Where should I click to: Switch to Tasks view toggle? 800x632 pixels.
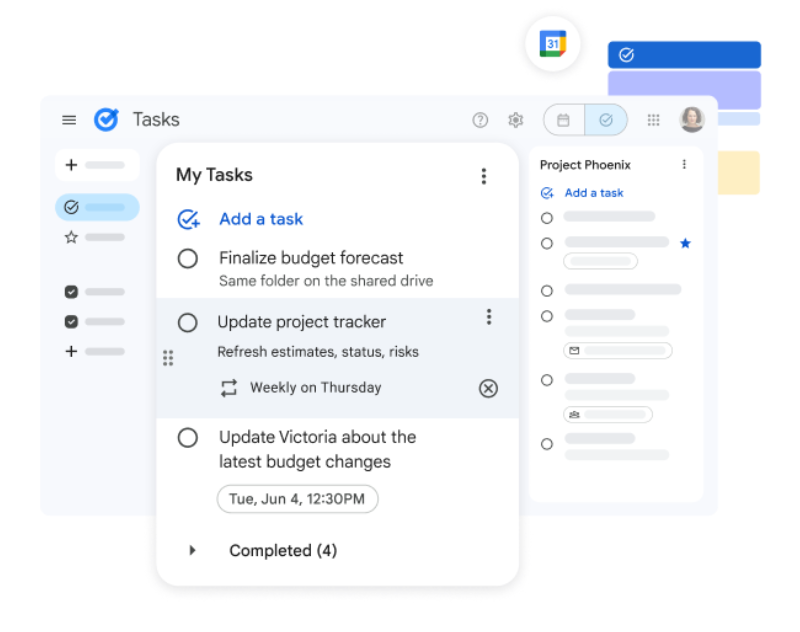606,120
